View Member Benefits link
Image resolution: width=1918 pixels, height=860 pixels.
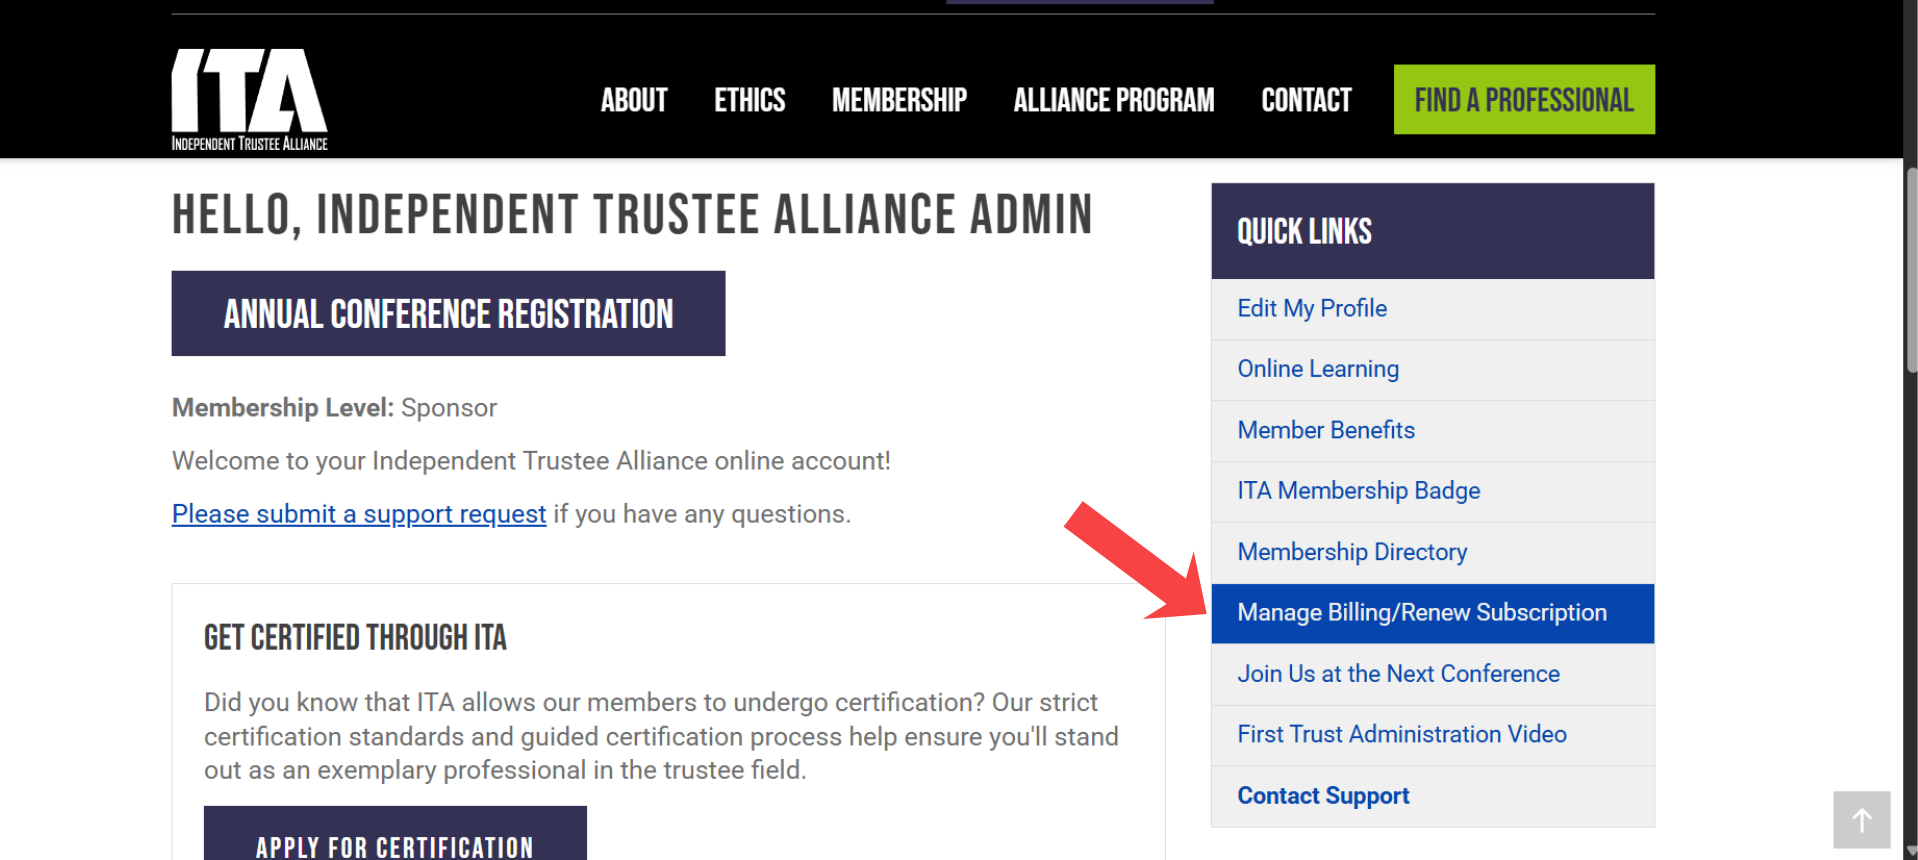pos(1325,430)
